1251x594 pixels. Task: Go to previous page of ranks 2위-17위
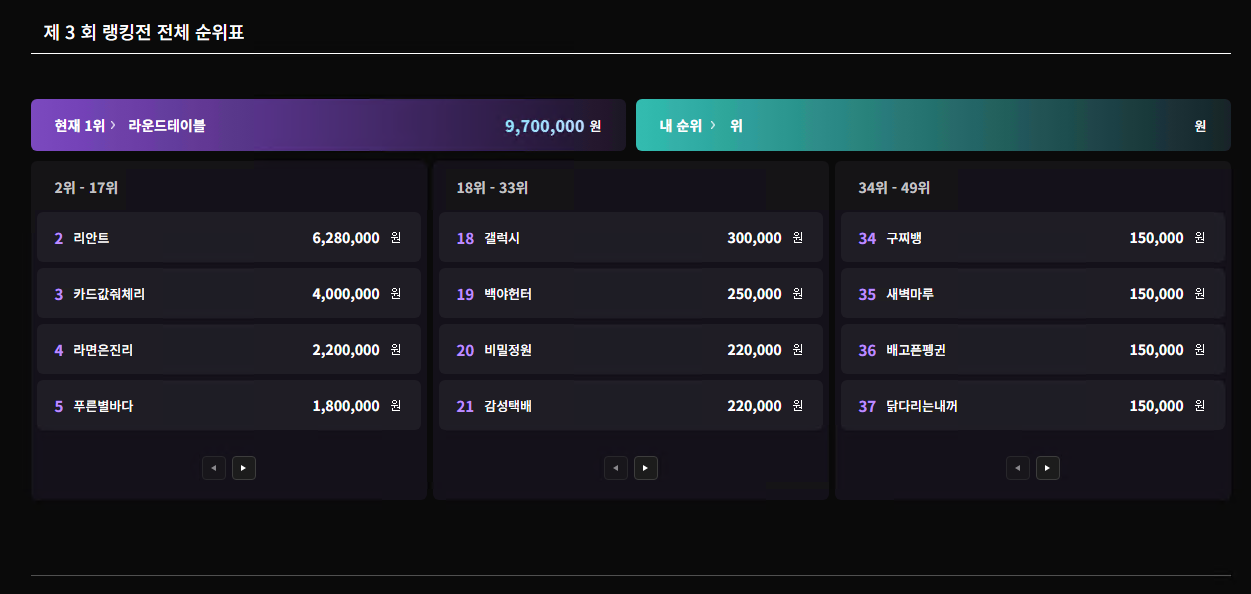[x=214, y=468]
